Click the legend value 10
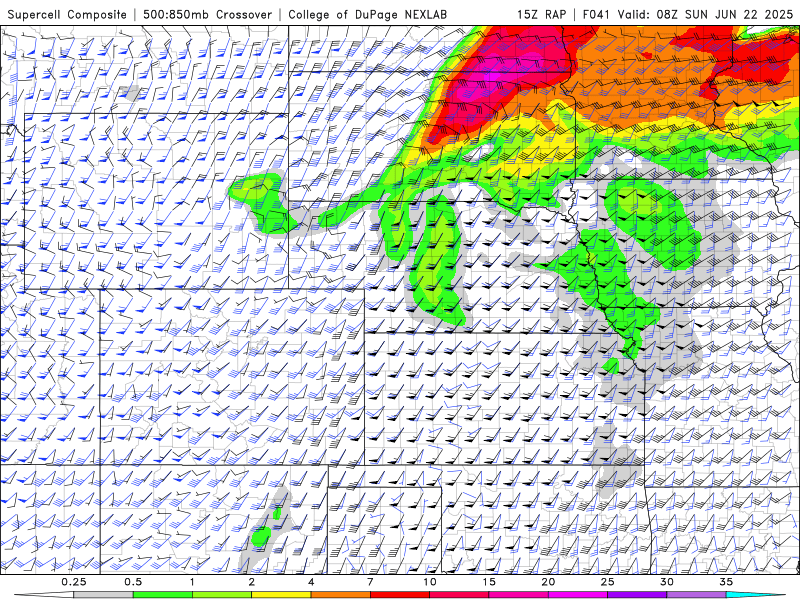This screenshot has width=800, height=600. pyautogui.click(x=430, y=582)
